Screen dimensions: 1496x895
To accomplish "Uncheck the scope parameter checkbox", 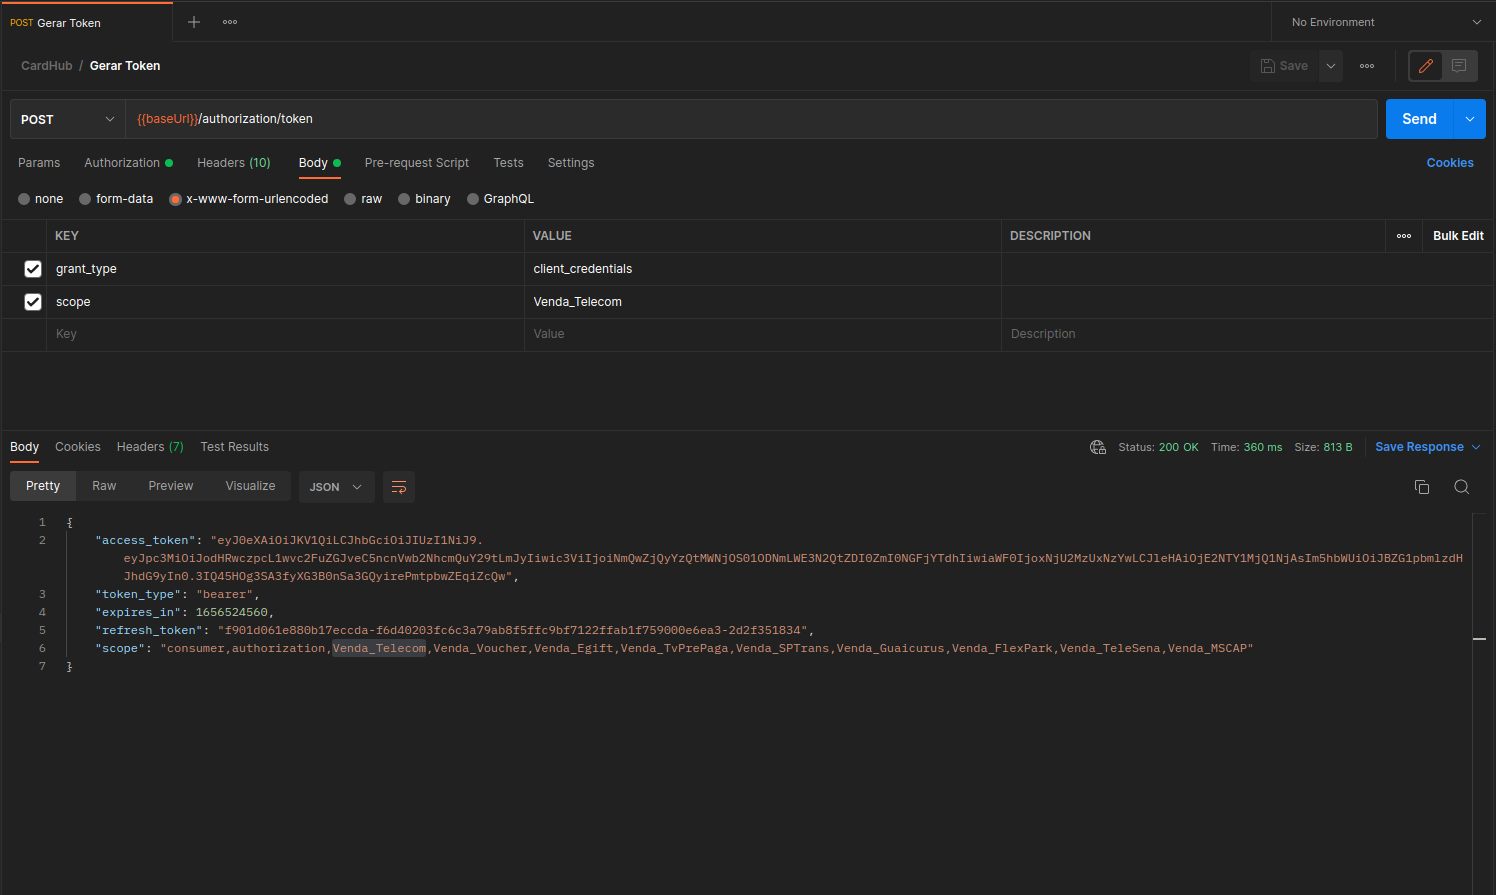I will [33, 302].
